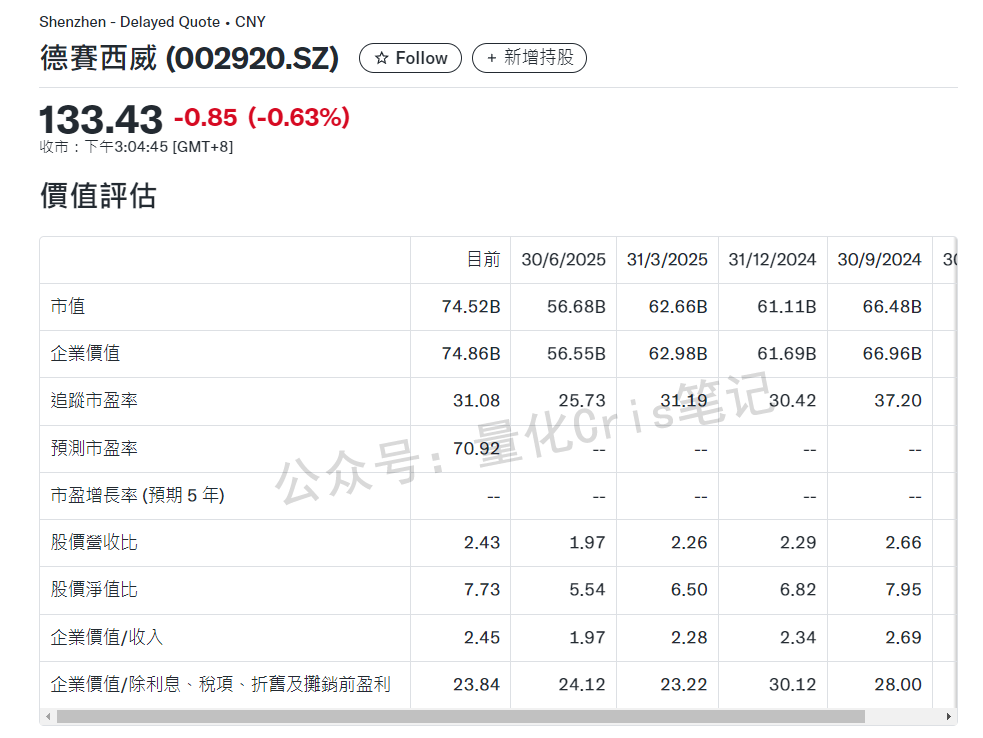Click price/book value 7.73
The width and height of the screenshot is (983, 738).
pyautogui.click(x=482, y=589)
